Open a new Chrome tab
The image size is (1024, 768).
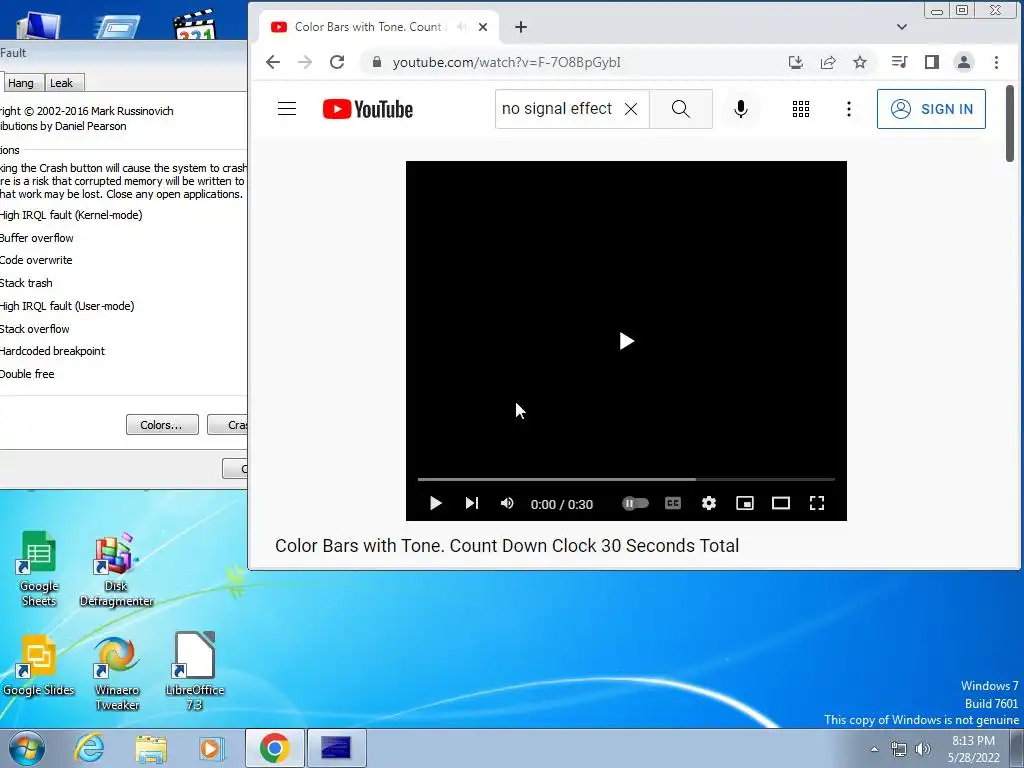pos(520,27)
